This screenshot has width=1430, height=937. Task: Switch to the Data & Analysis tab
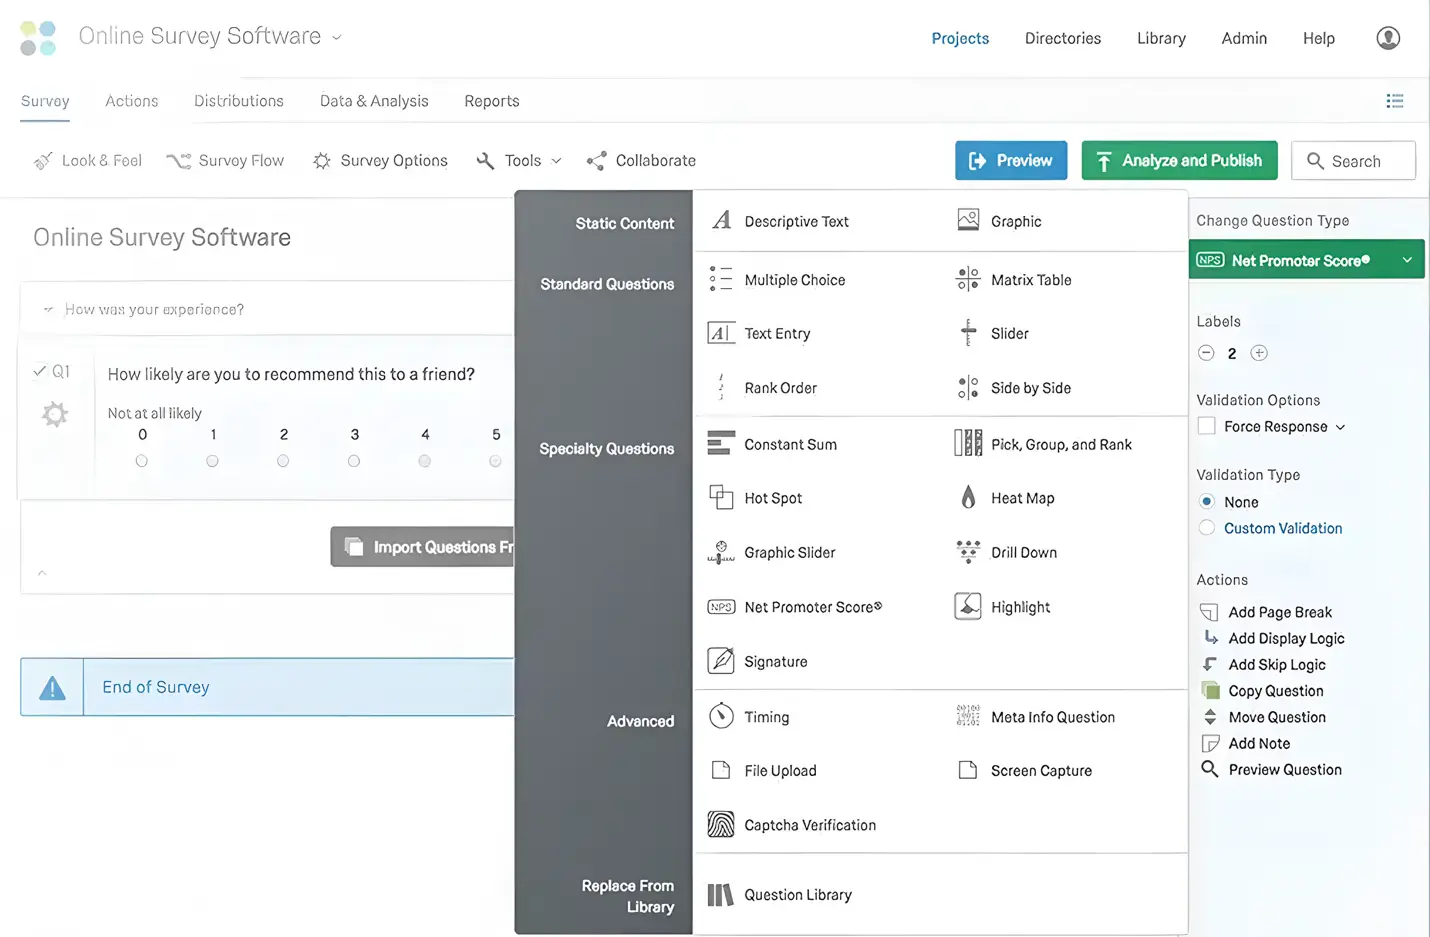tap(374, 101)
